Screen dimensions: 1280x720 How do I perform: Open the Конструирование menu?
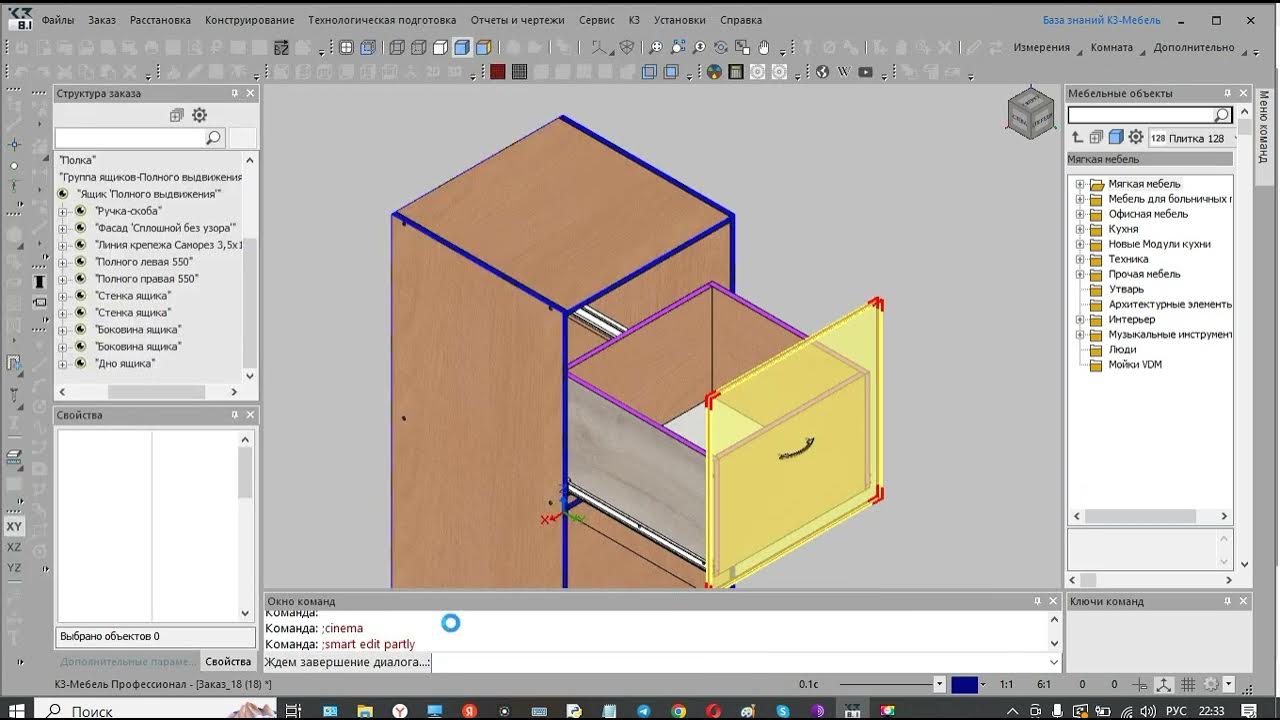[250, 20]
